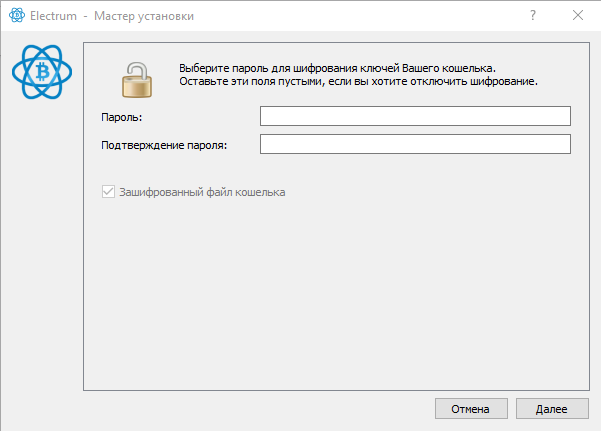Viewport: 601px width, 431px height.
Task: Focus the Пароль input field
Action: pos(414,117)
